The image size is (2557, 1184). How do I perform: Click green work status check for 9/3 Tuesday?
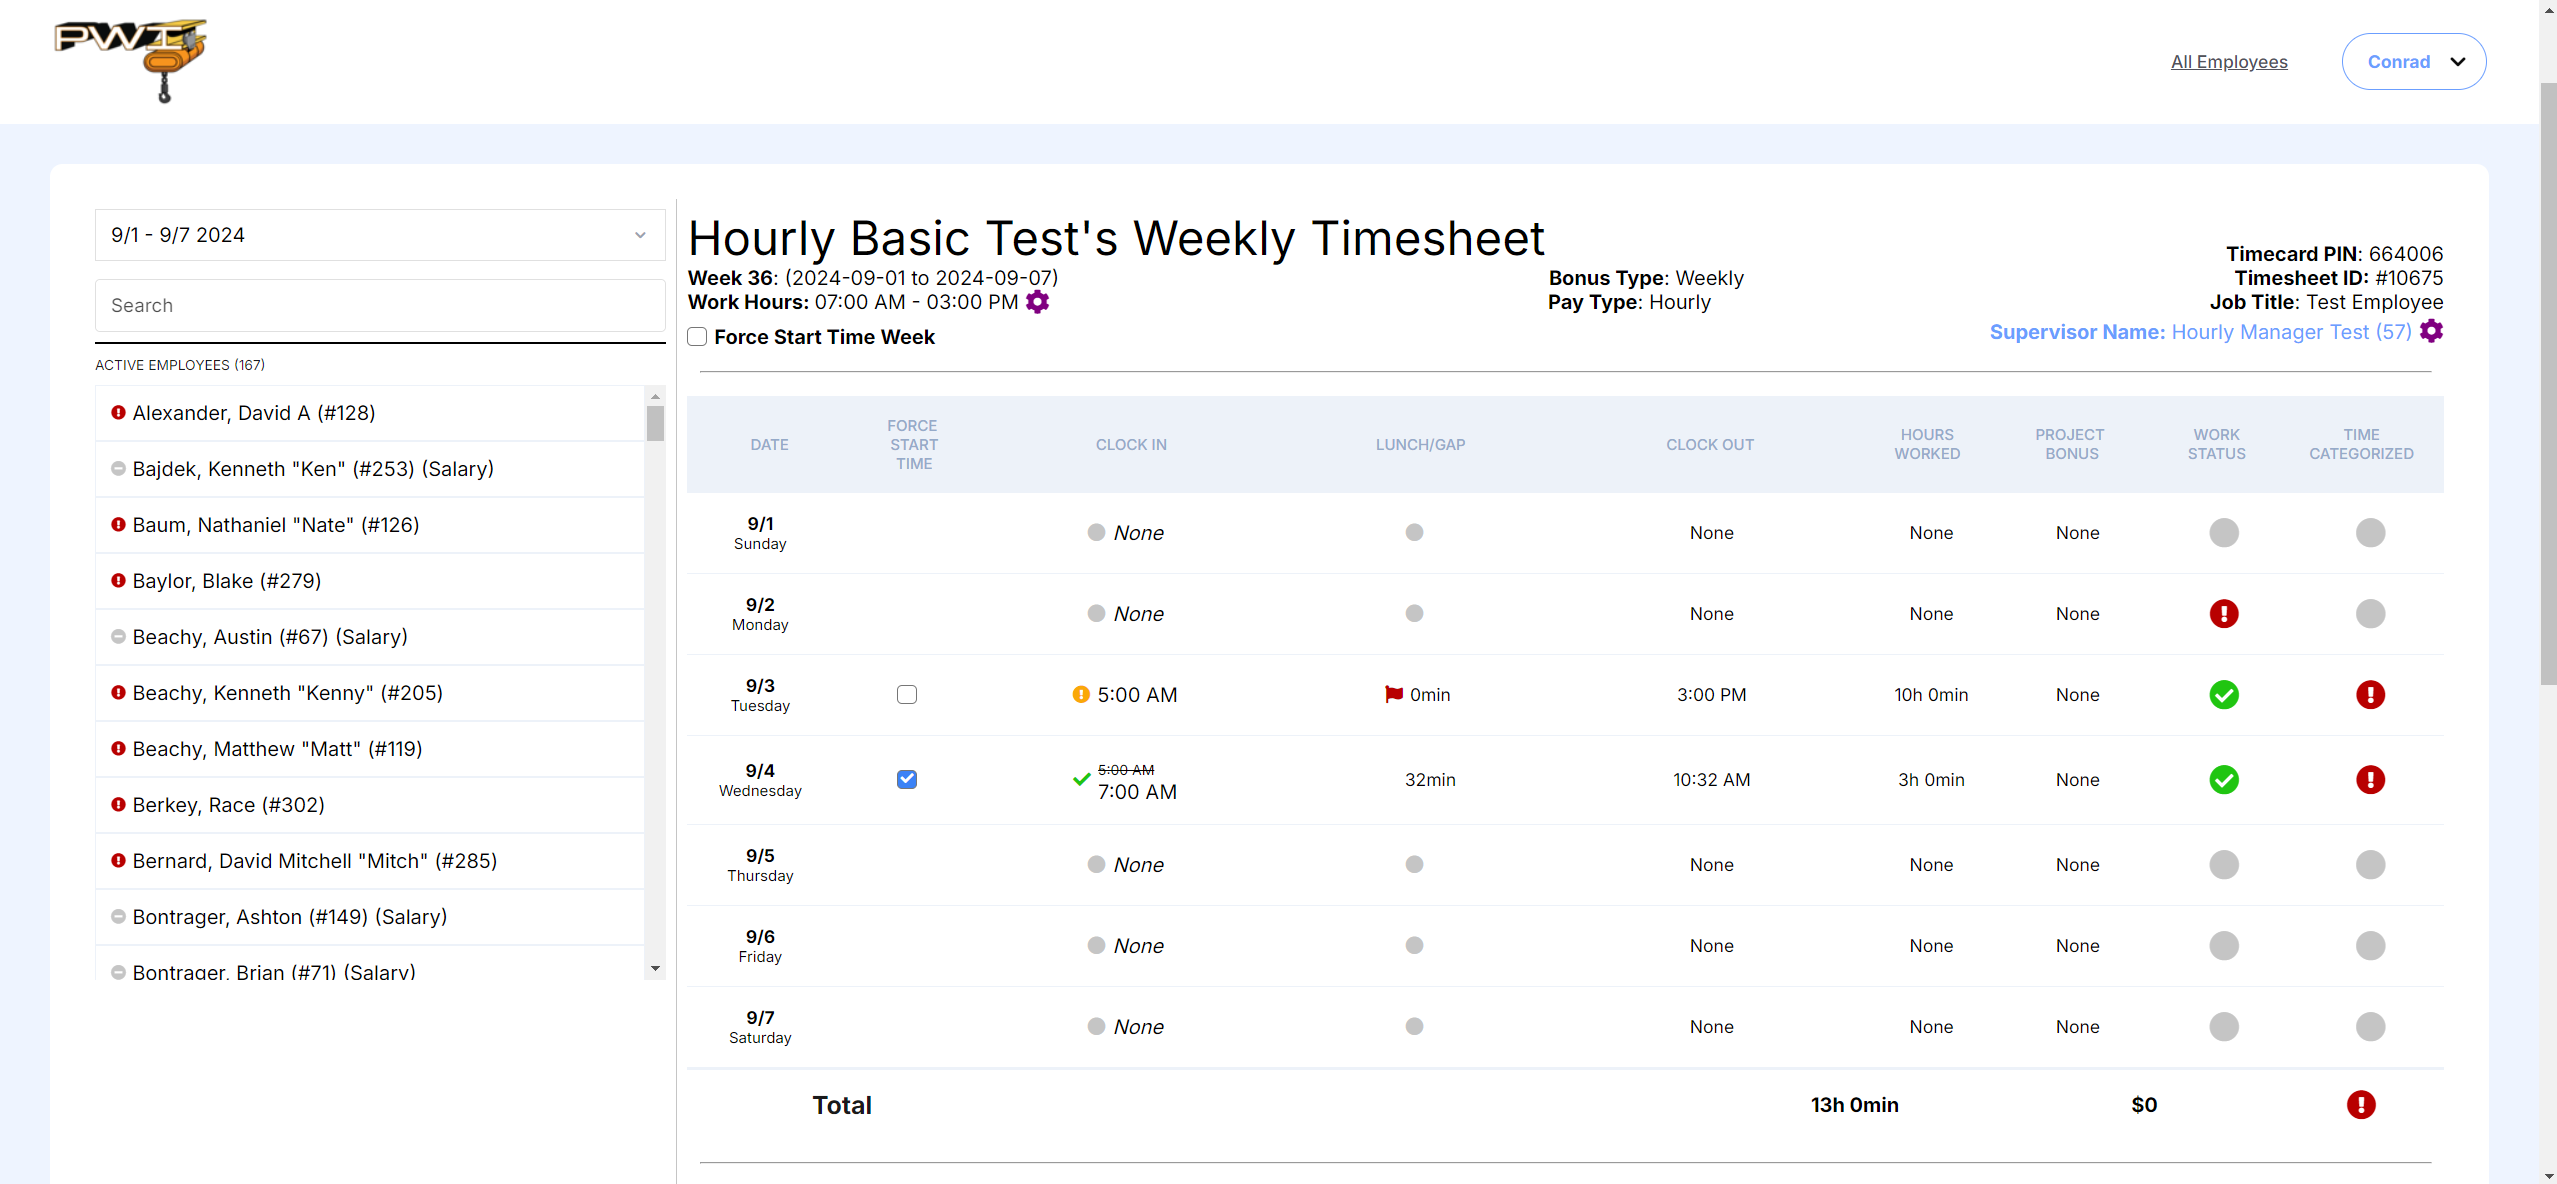tap(2223, 694)
